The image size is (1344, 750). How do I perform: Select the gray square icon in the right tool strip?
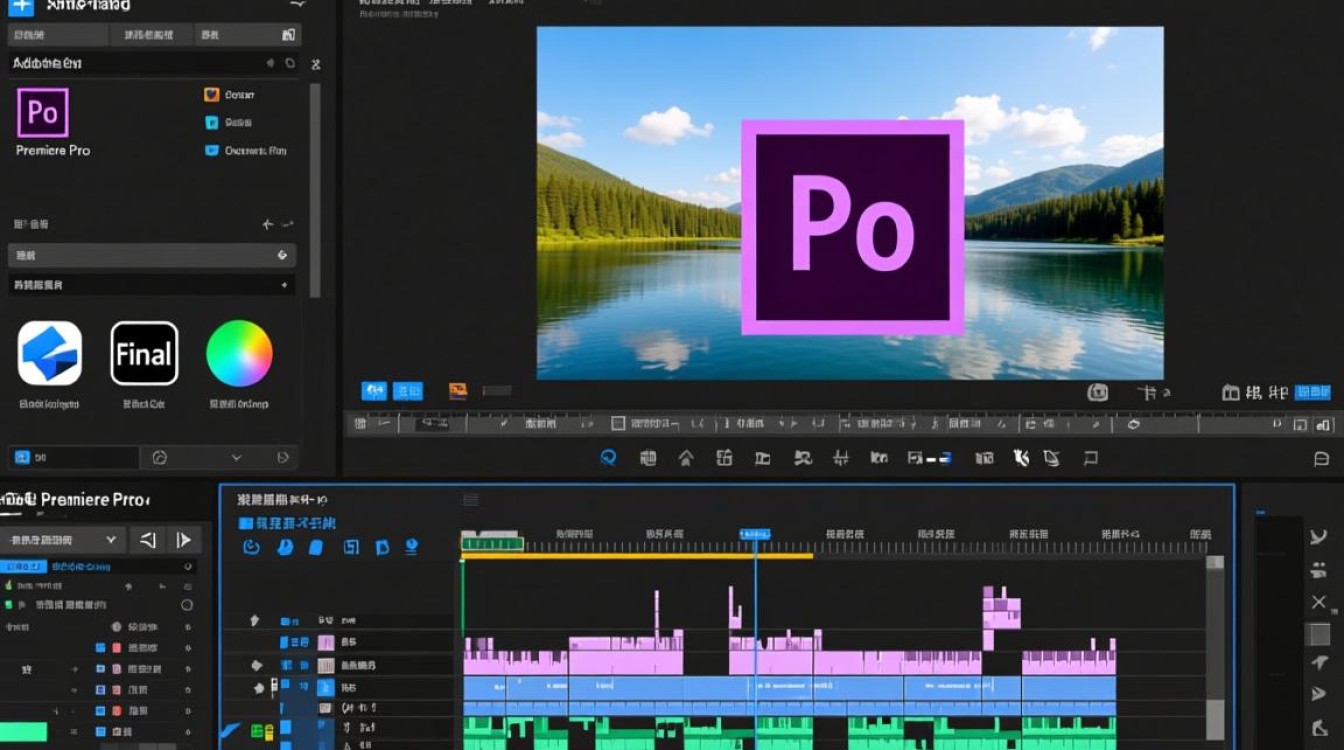pyautogui.click(x=1320, y=634)
